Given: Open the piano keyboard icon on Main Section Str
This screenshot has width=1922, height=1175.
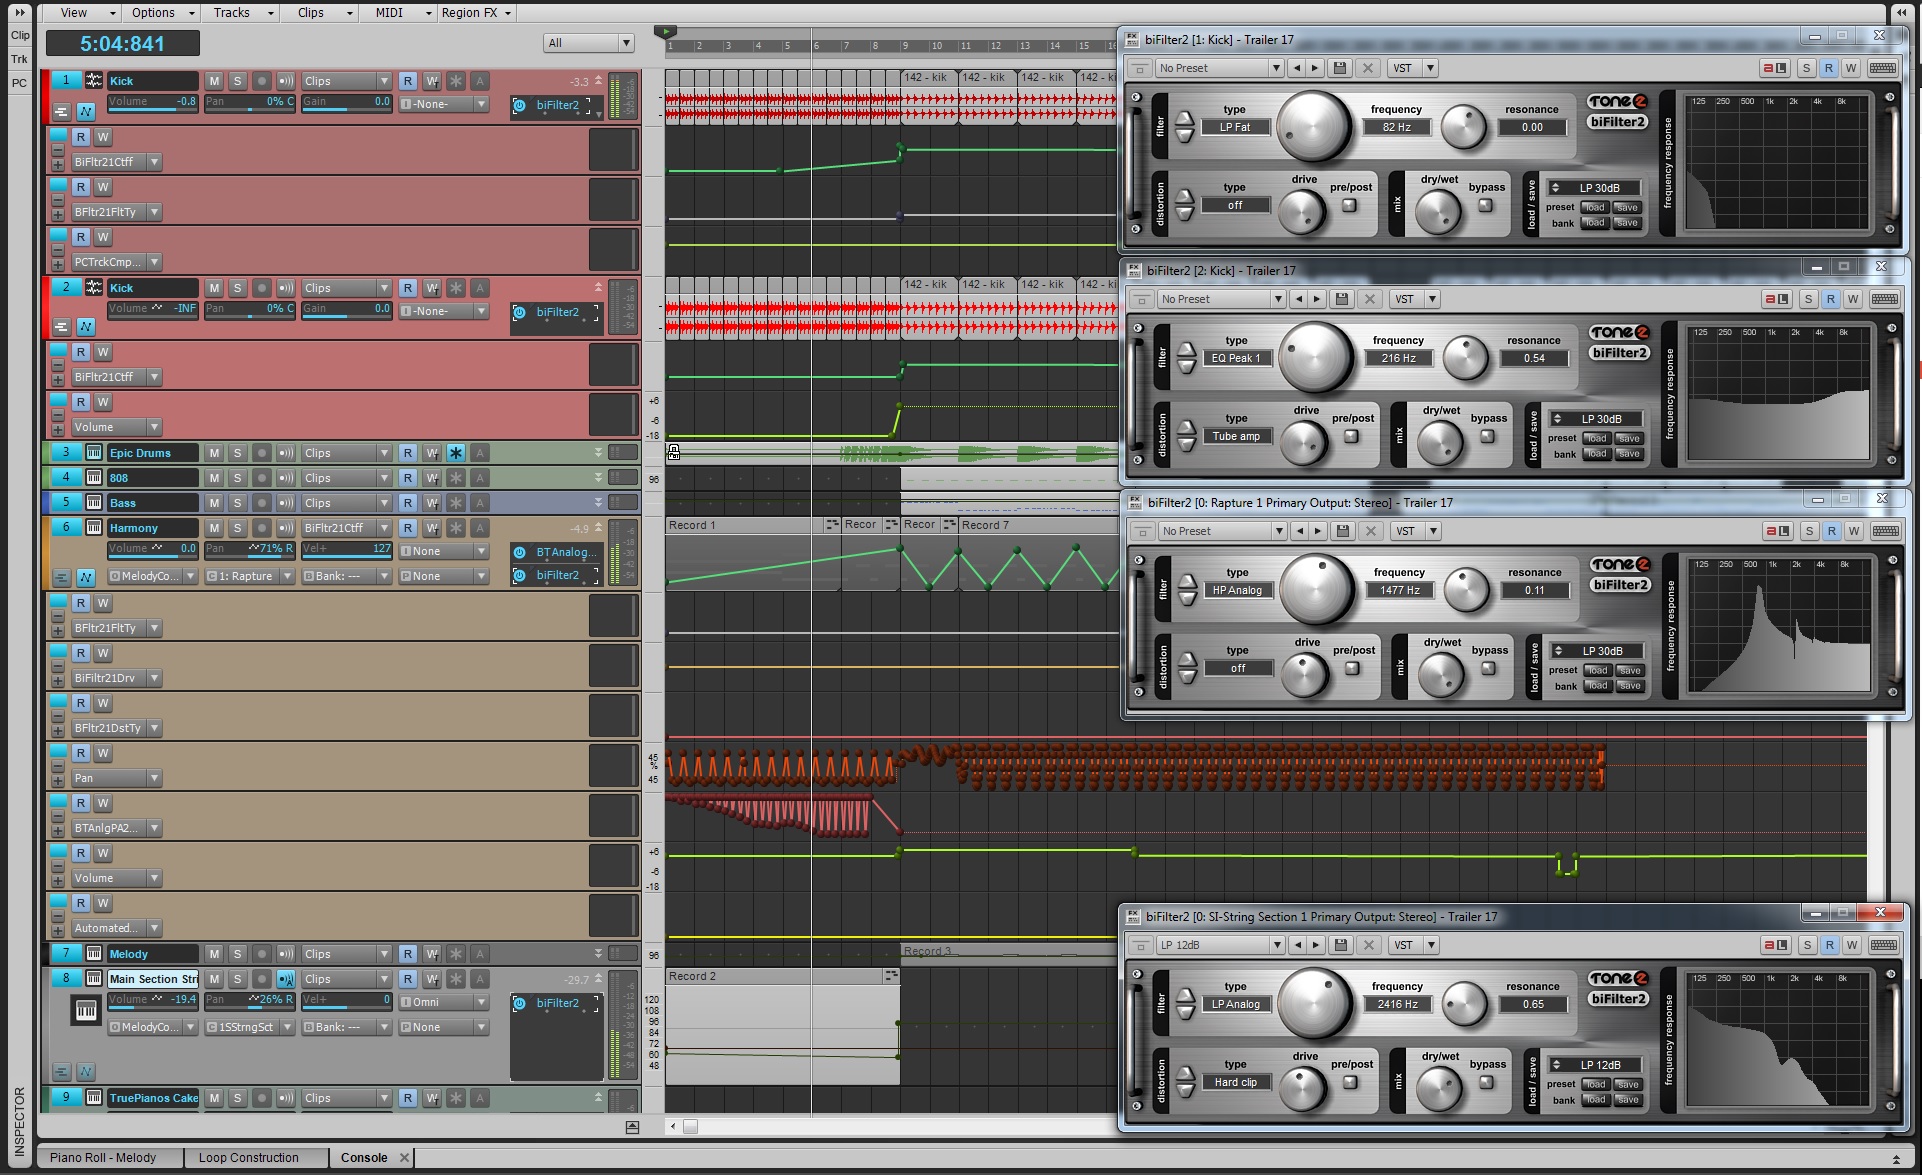Looking at the screenshot, I should click(x=86, y=1010).
